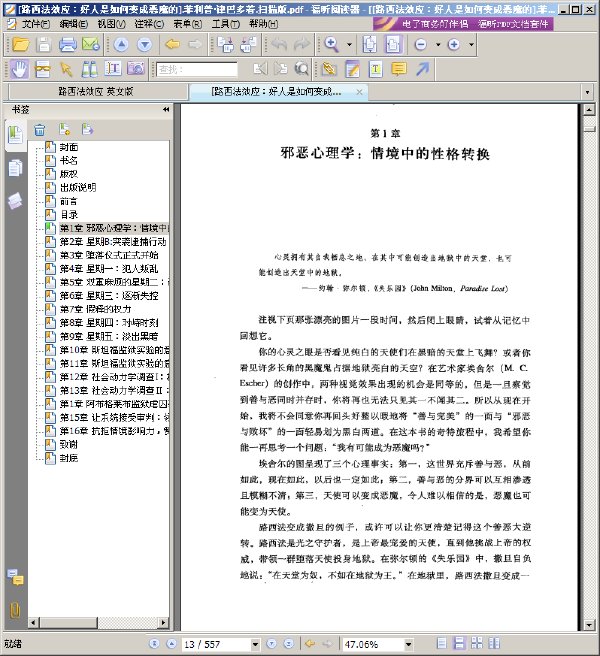Open the tab list dropdown arrow
Image resolution: width=600 pixels, height=656 pixels.
point(587,92)
